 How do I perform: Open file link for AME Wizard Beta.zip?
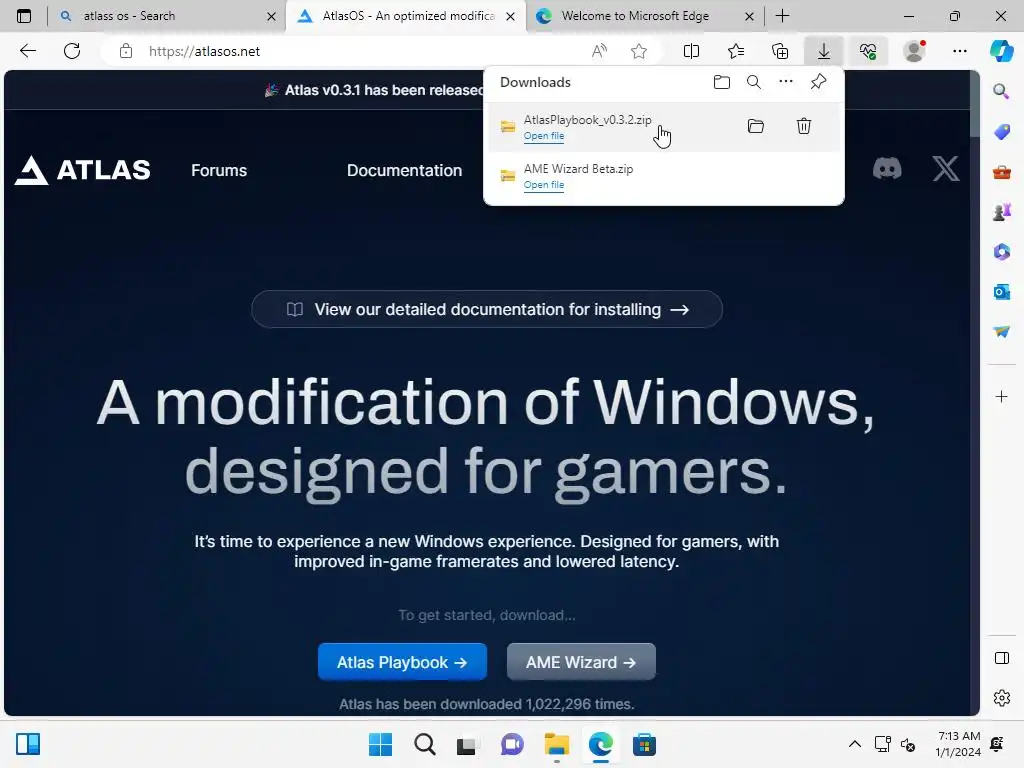(x=544, y=185)
